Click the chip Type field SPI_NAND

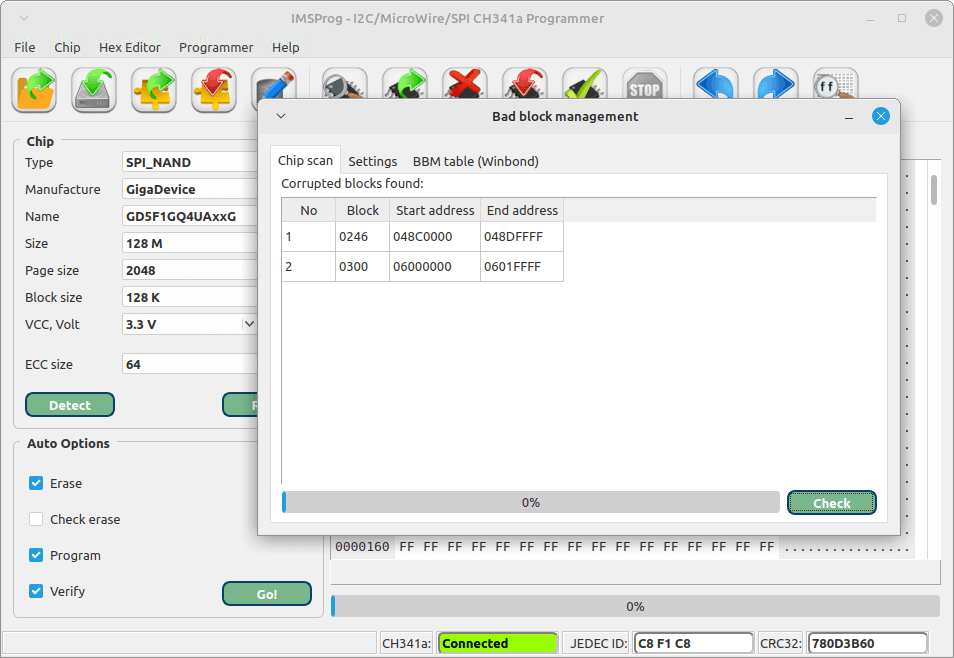[x=190, y=163]
